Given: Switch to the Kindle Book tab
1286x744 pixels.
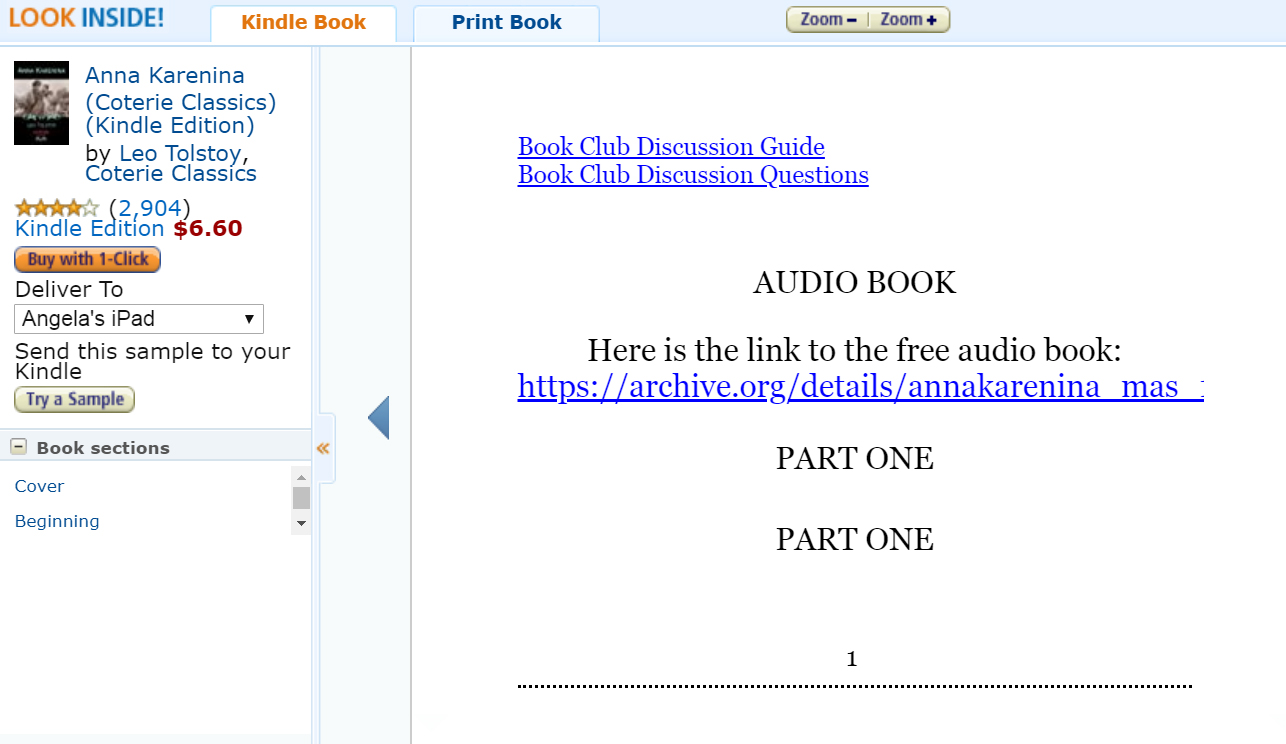Looking at the screenshot, I should 303,22.
